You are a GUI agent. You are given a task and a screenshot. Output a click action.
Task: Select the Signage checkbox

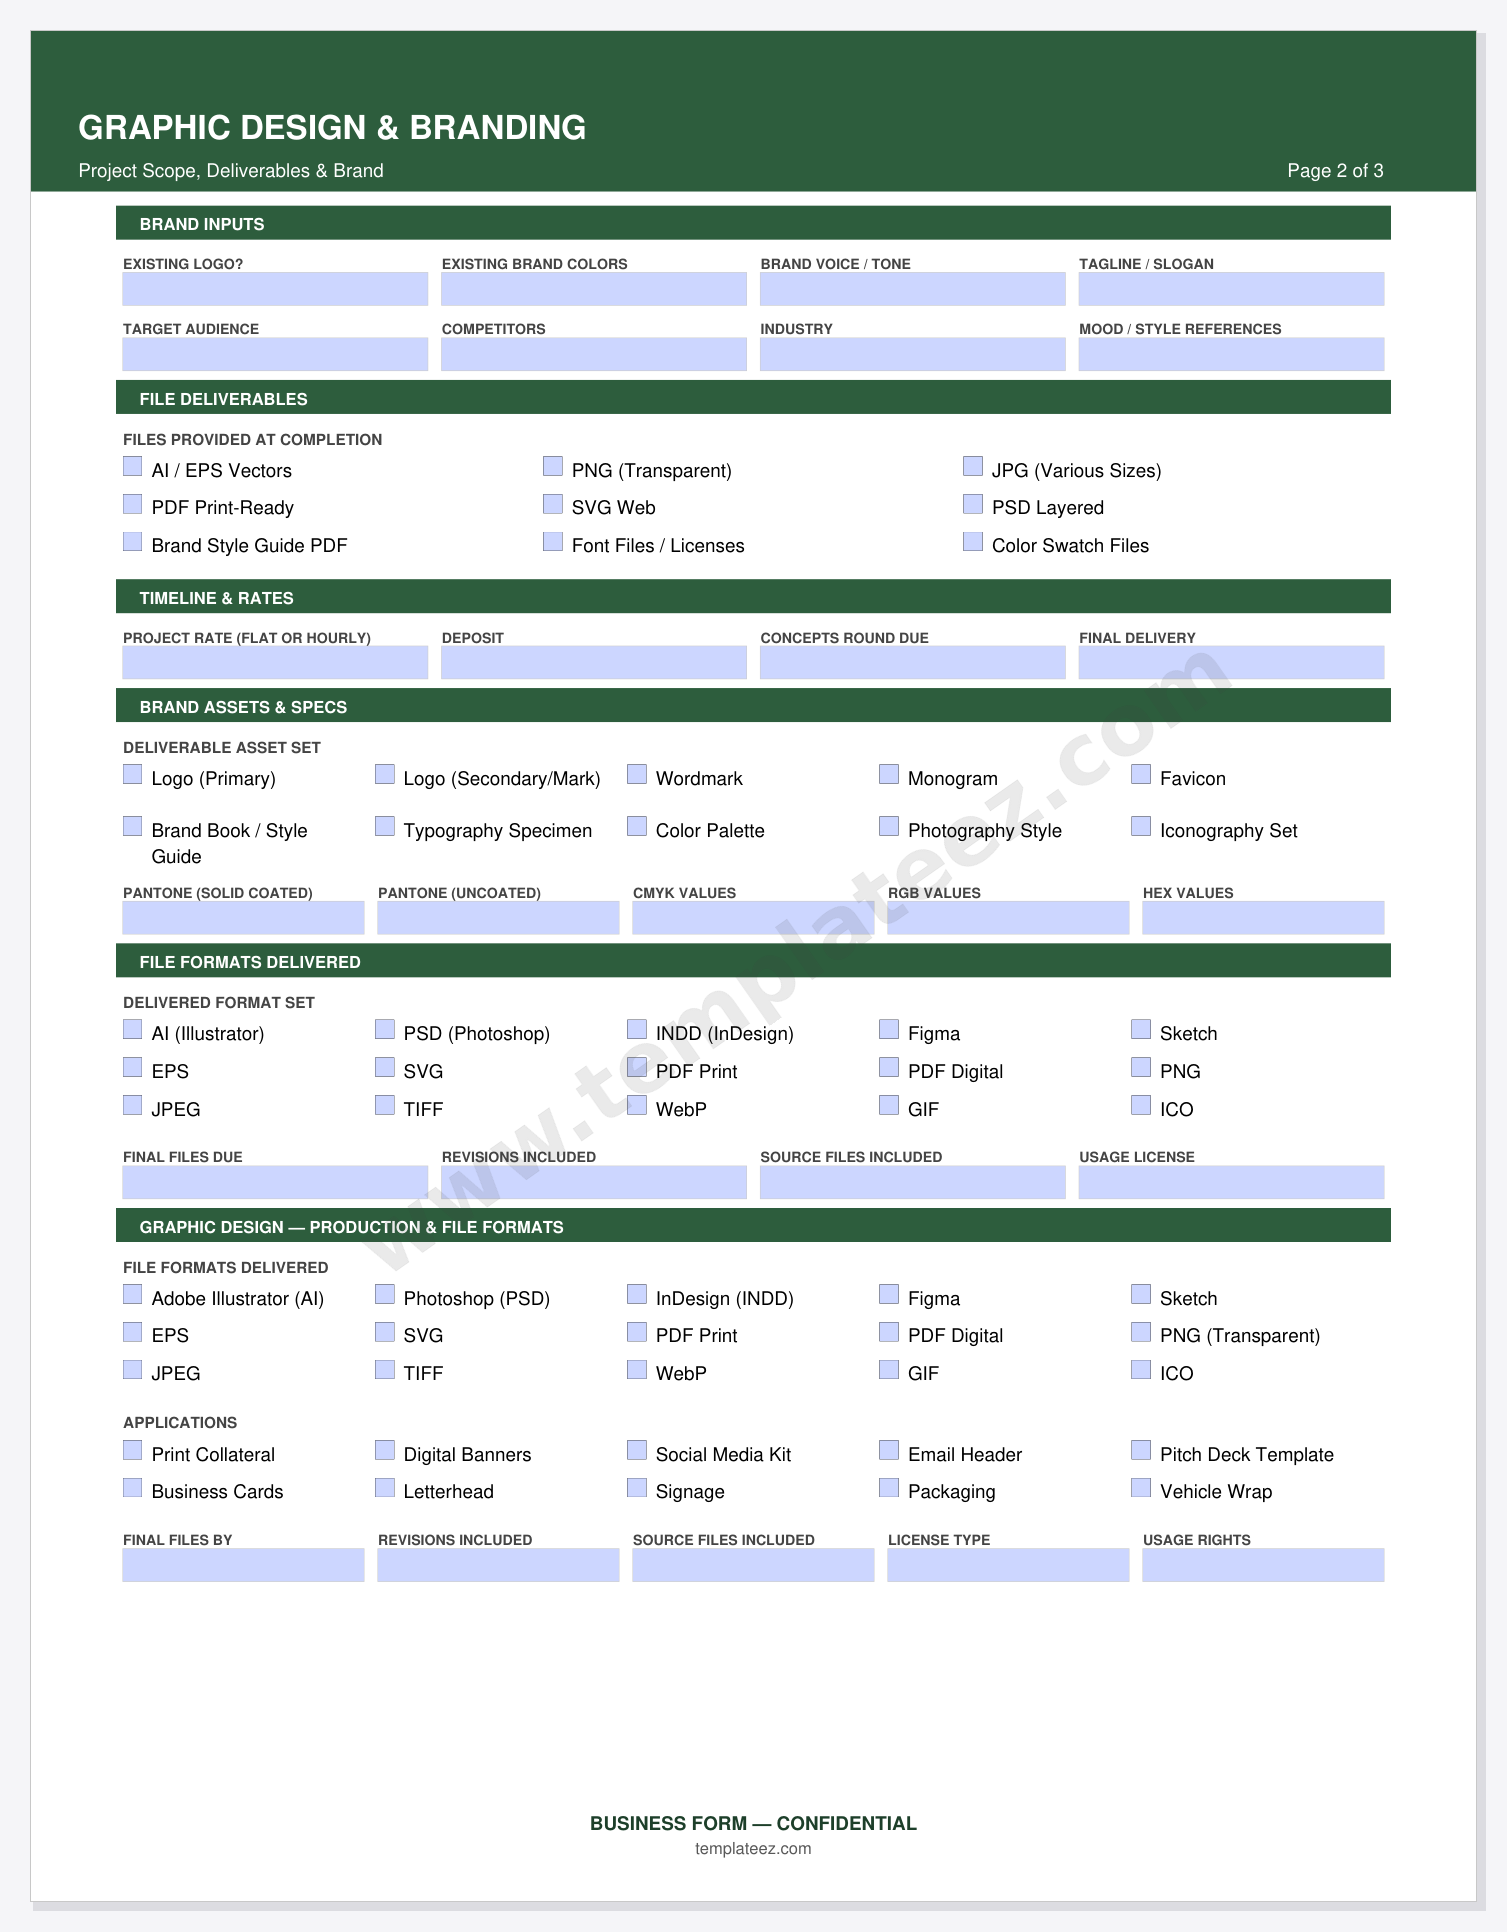(637, 1488)
